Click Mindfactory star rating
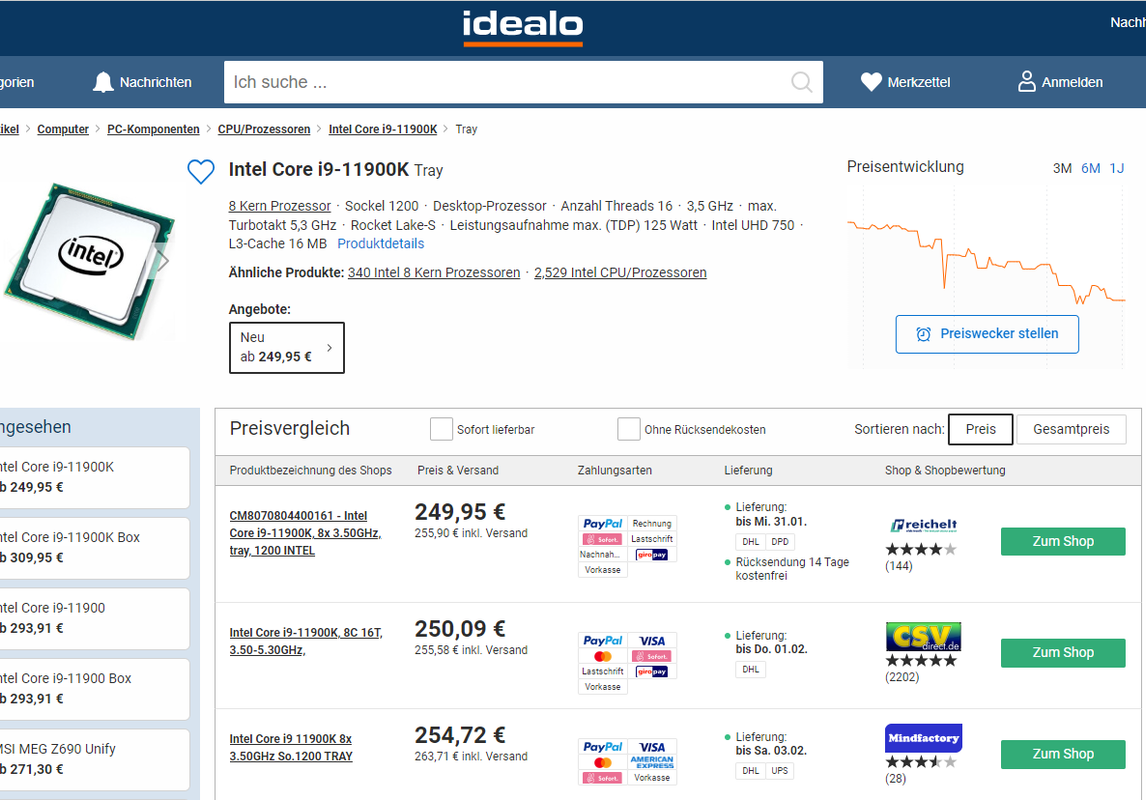This screenshot has height=800, width=1146. [x=921, y=762]
